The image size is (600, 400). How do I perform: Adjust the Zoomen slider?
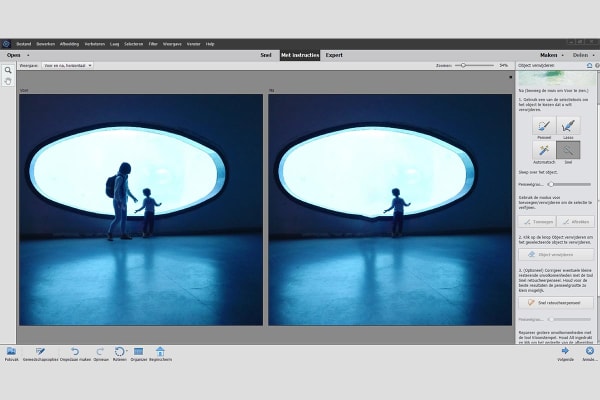[x=461, y=65]
